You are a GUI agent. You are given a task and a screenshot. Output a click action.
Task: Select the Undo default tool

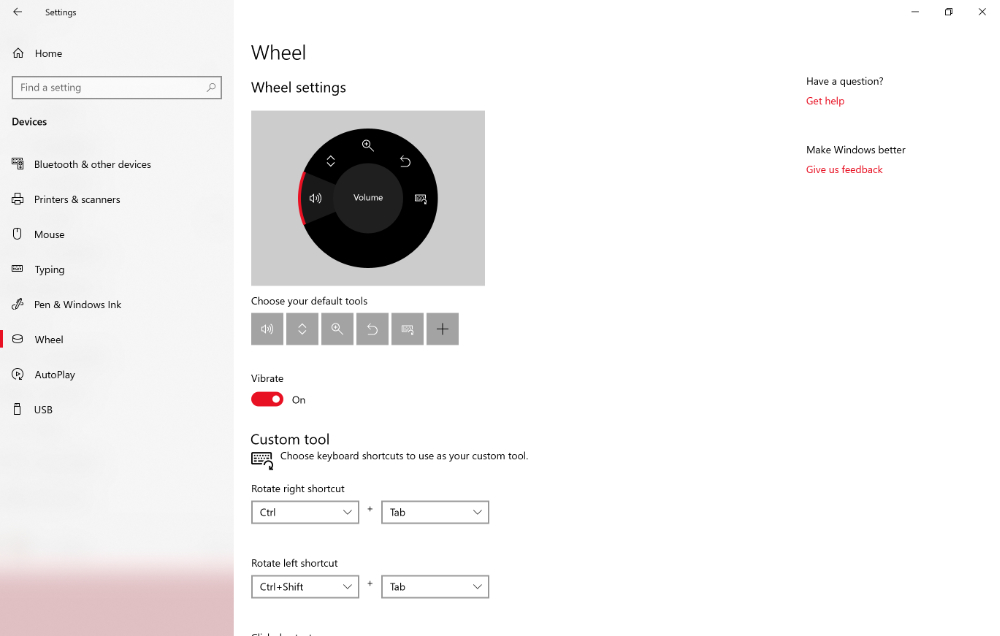[372, 328]
